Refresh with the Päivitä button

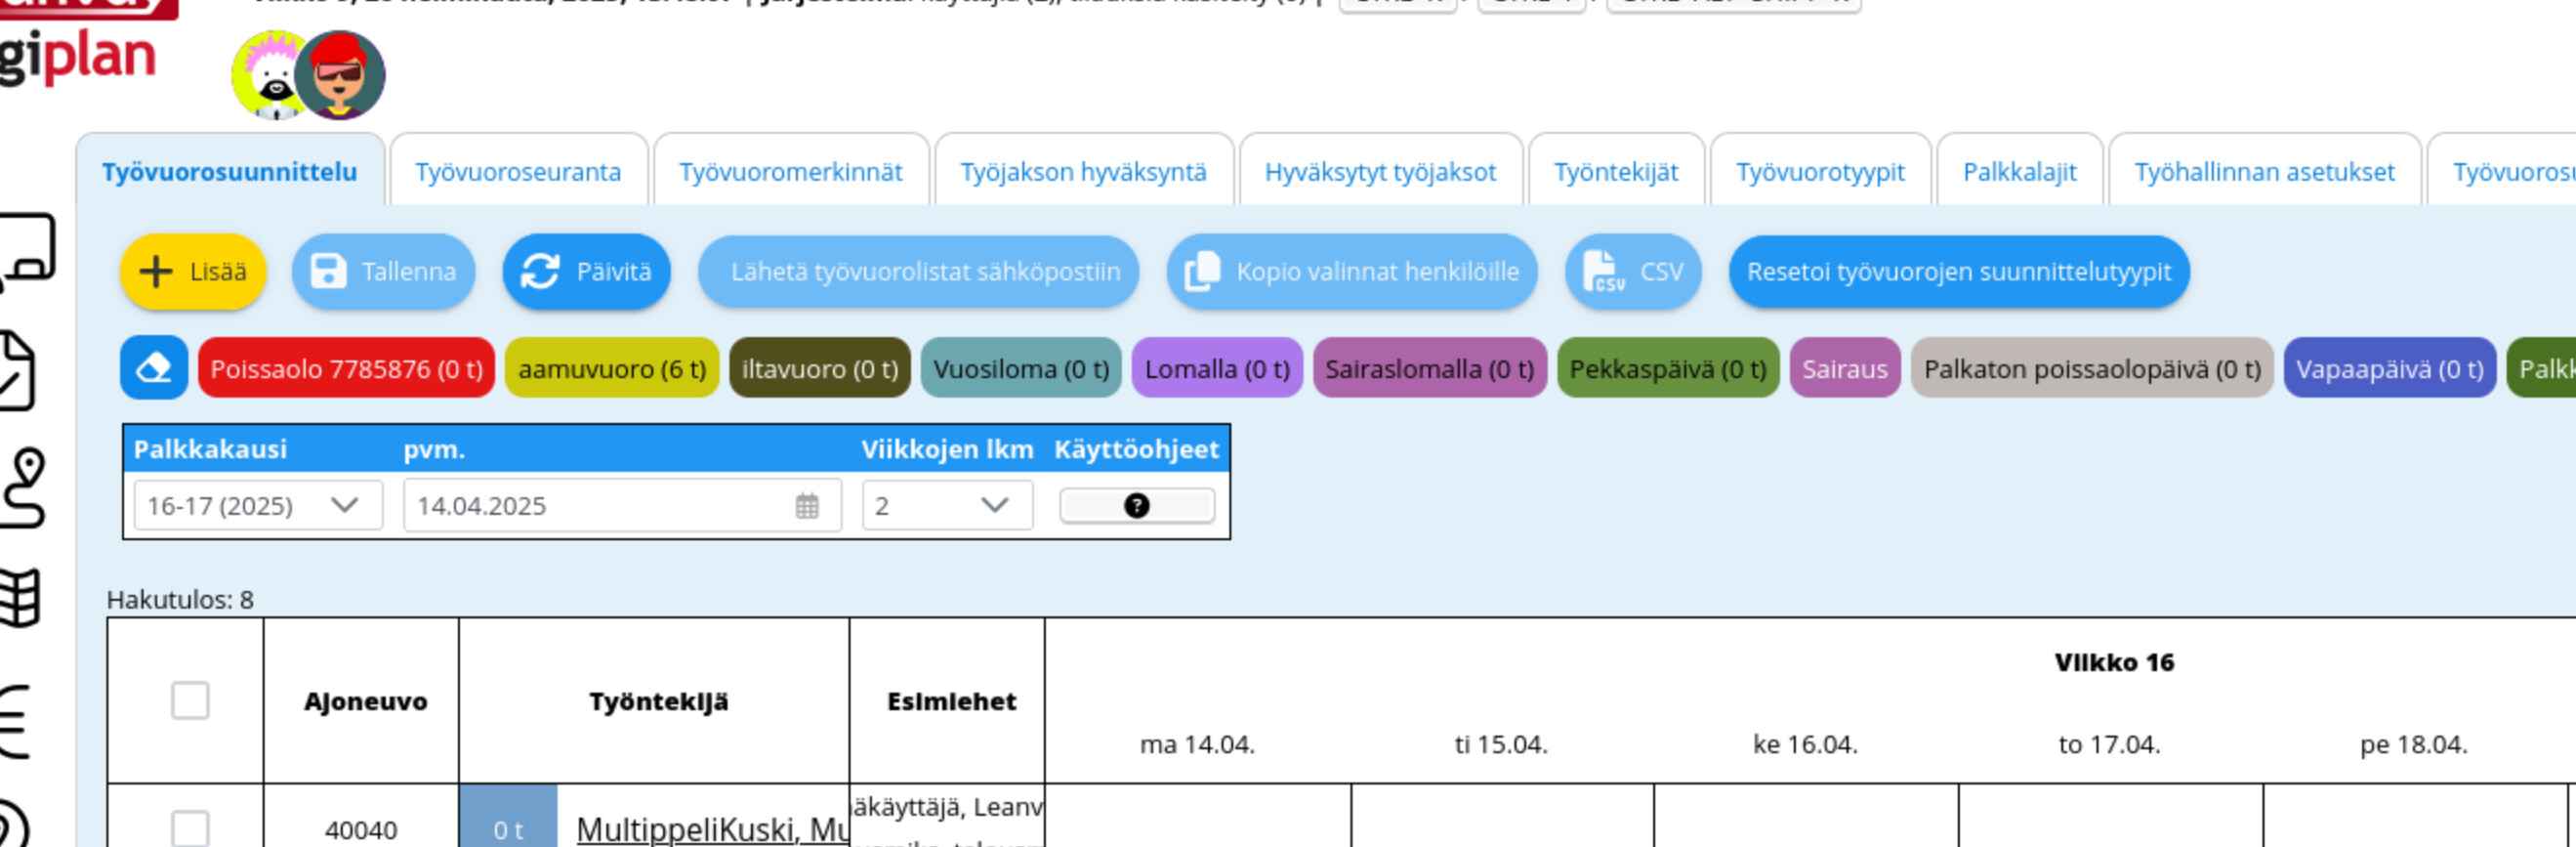pos(587,272)
